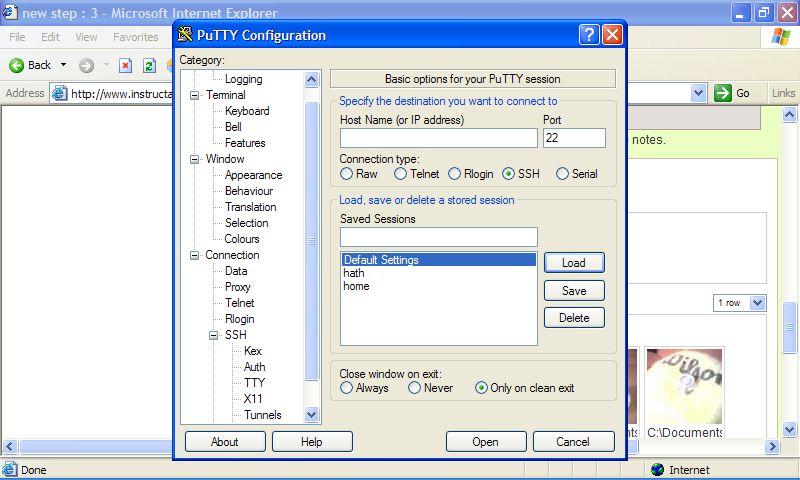The image size is (800, 480).
Task: Select 'Default Settings' in saved sessions list
Action: click(x=439, y=260)
